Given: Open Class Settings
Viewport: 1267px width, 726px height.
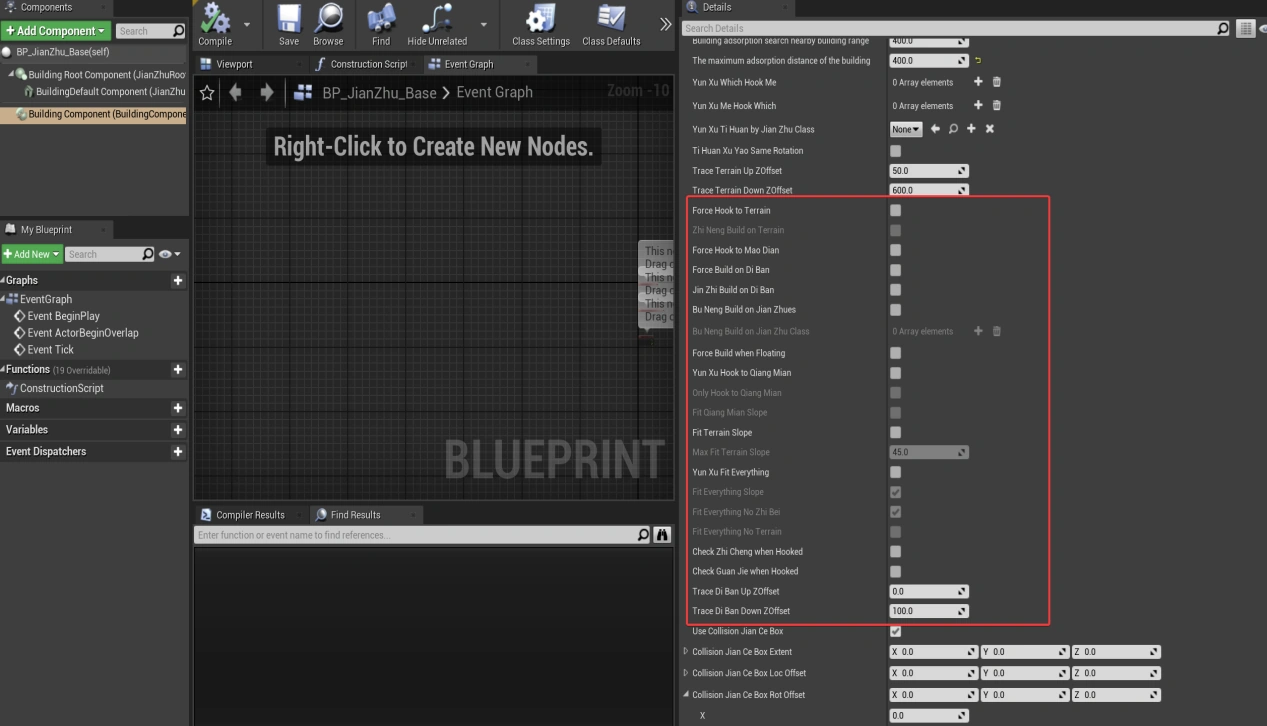Looking at the screenshot, I should click(x=541, y=24).
